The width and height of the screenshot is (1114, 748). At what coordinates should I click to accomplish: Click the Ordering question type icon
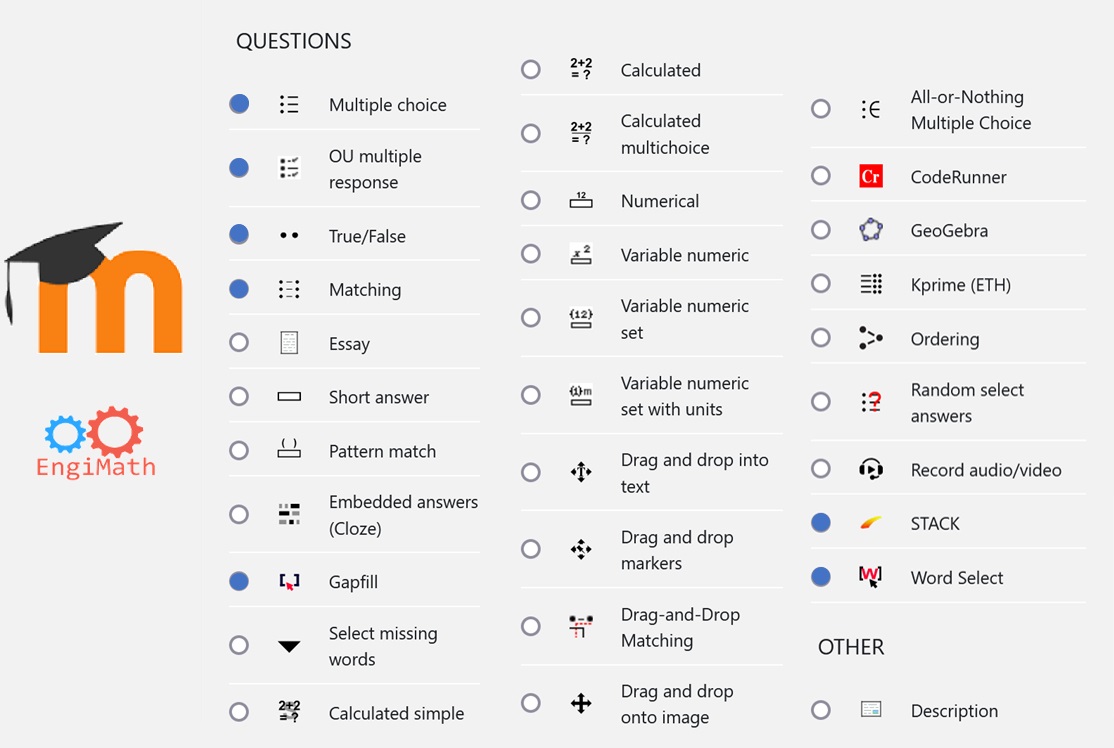click(x=871, y=339)
